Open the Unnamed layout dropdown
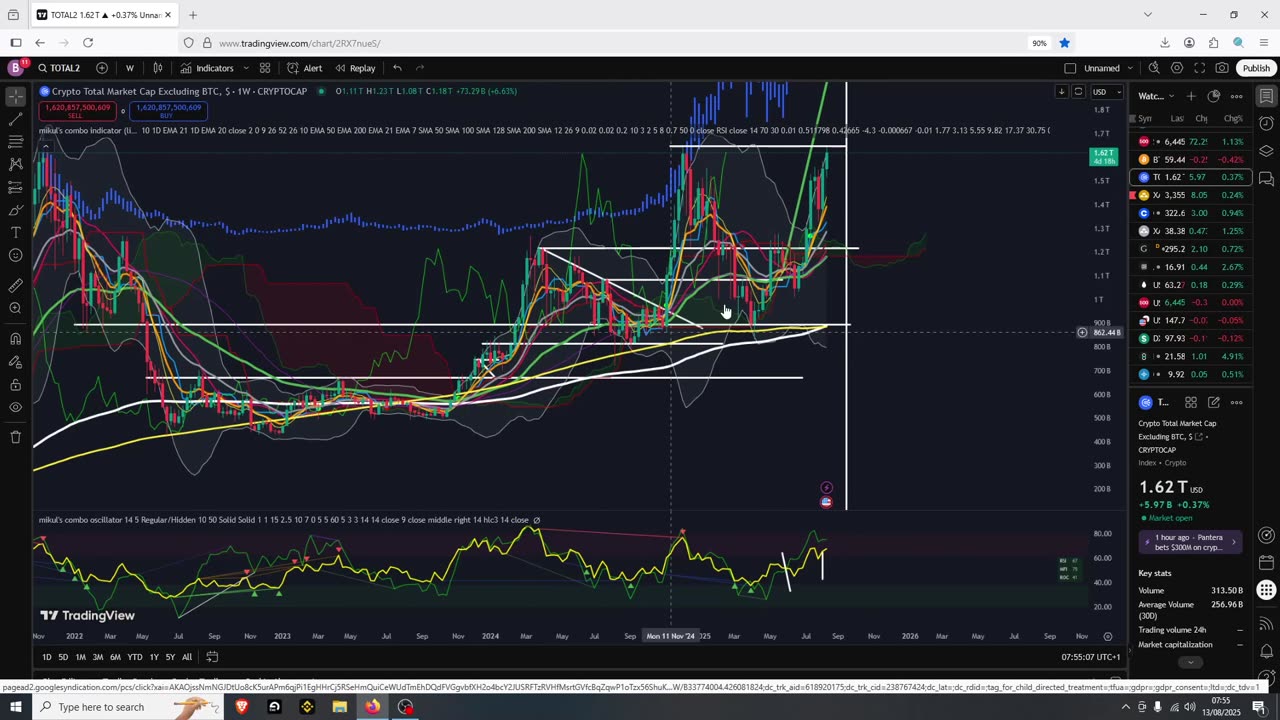The width and height of the screenshot is (1280, 720). point(1108,68)
